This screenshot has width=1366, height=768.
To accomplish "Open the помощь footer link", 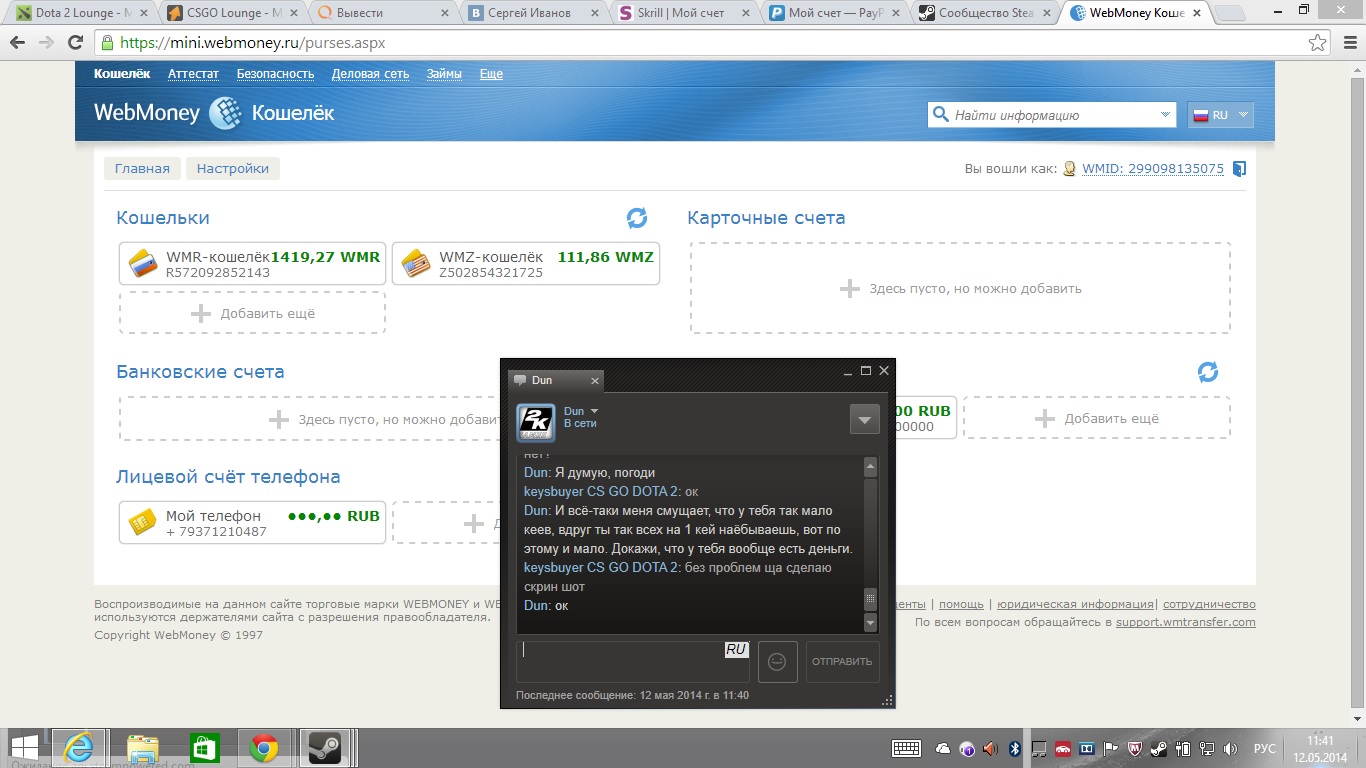I will [961, 604].
